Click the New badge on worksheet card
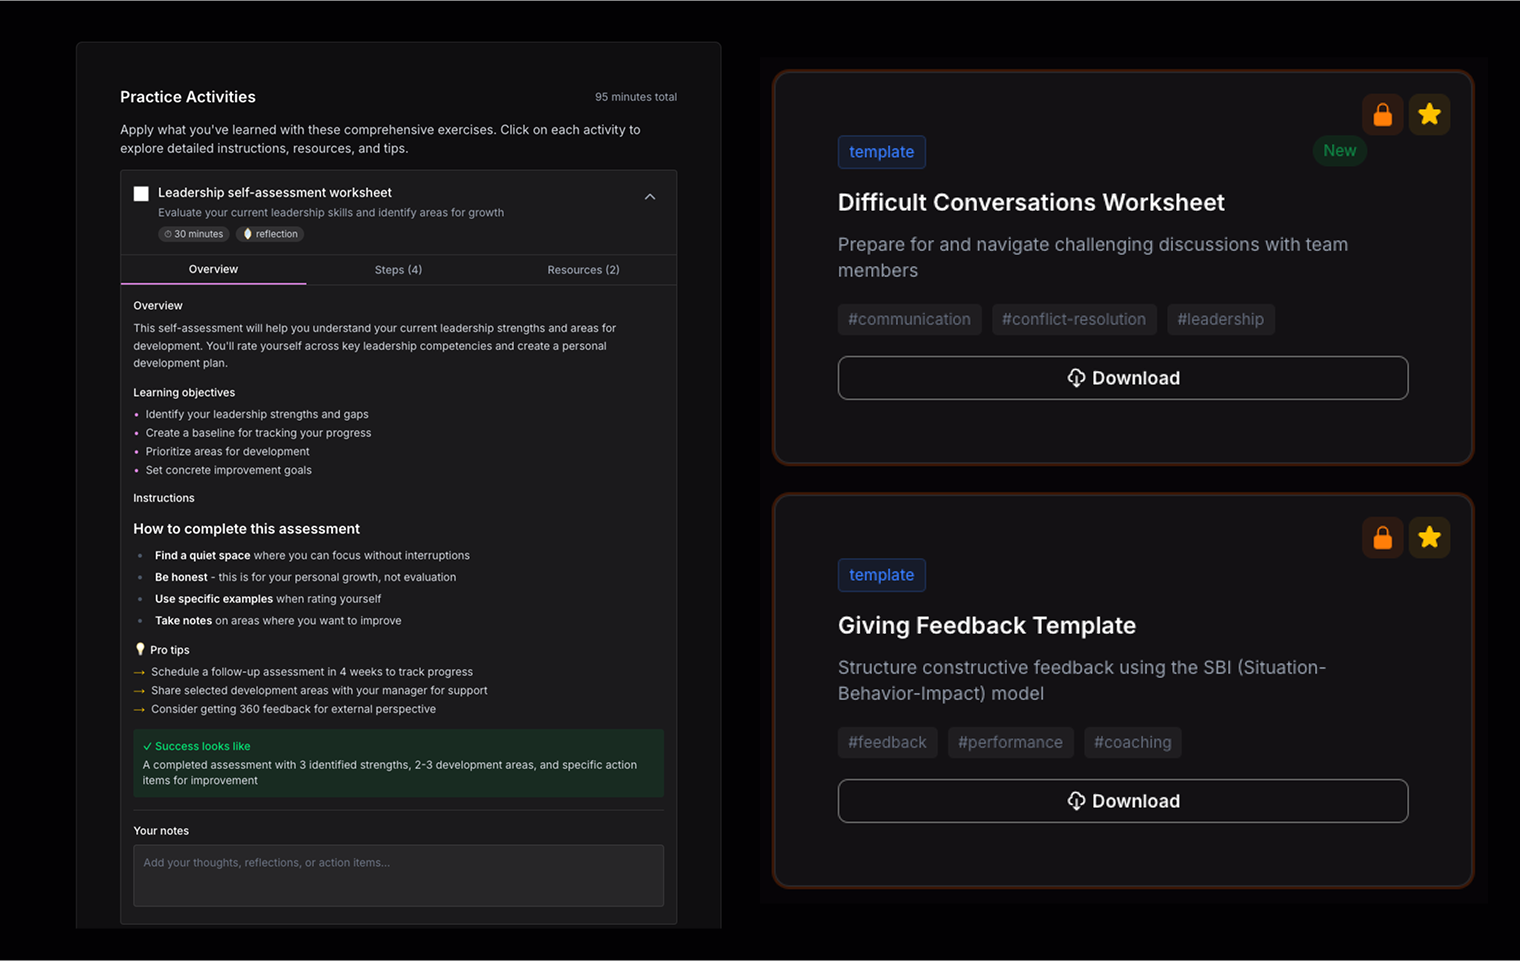The image size is (1520, 961). point(1339,151)
